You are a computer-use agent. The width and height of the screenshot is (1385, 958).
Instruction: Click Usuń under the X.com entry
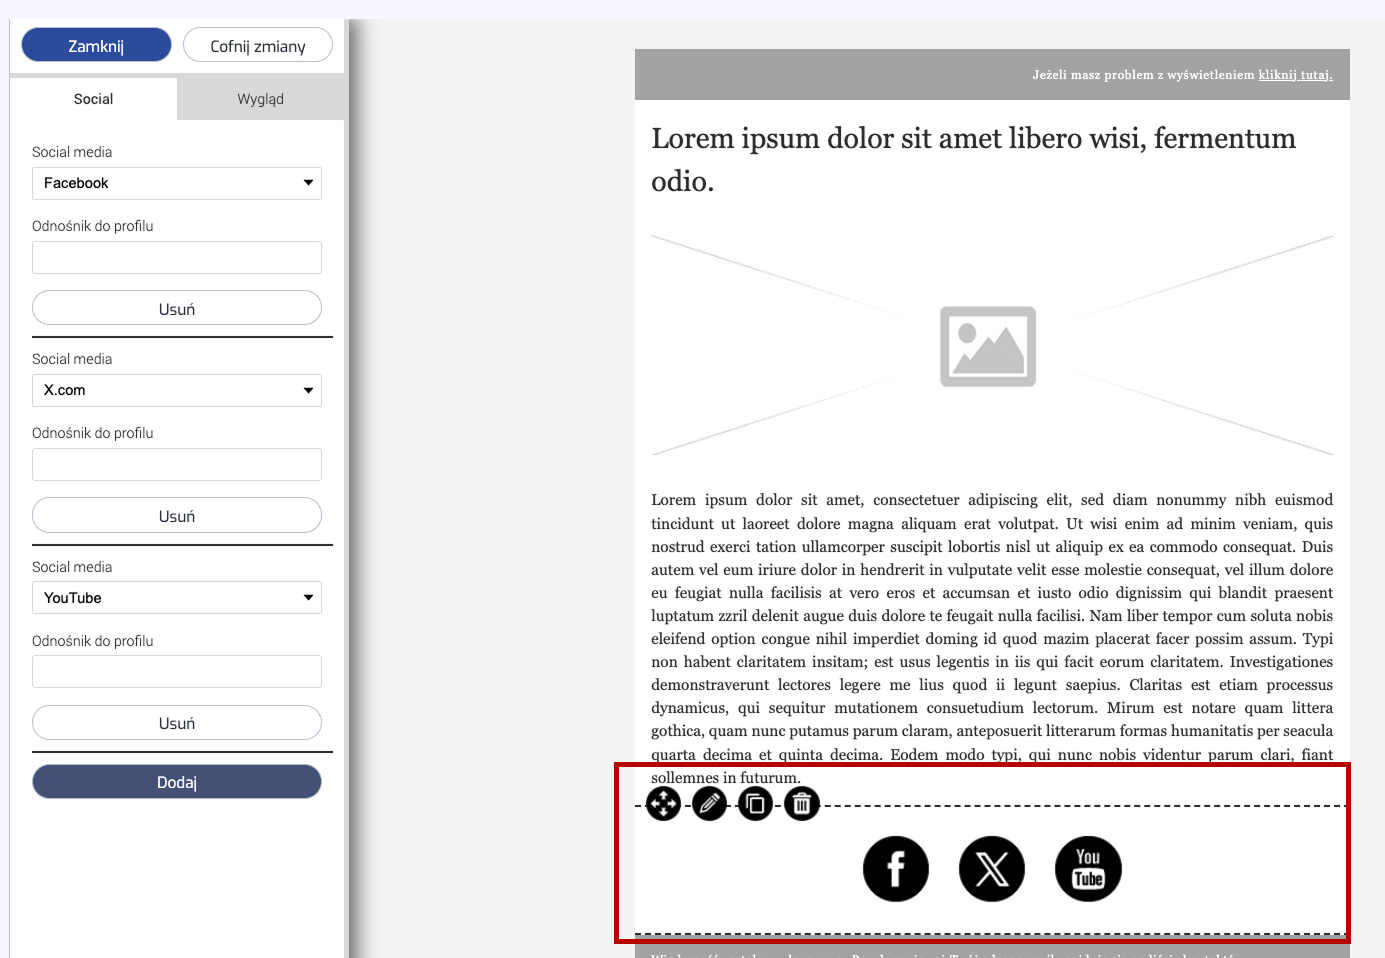[x=177, y=515]
